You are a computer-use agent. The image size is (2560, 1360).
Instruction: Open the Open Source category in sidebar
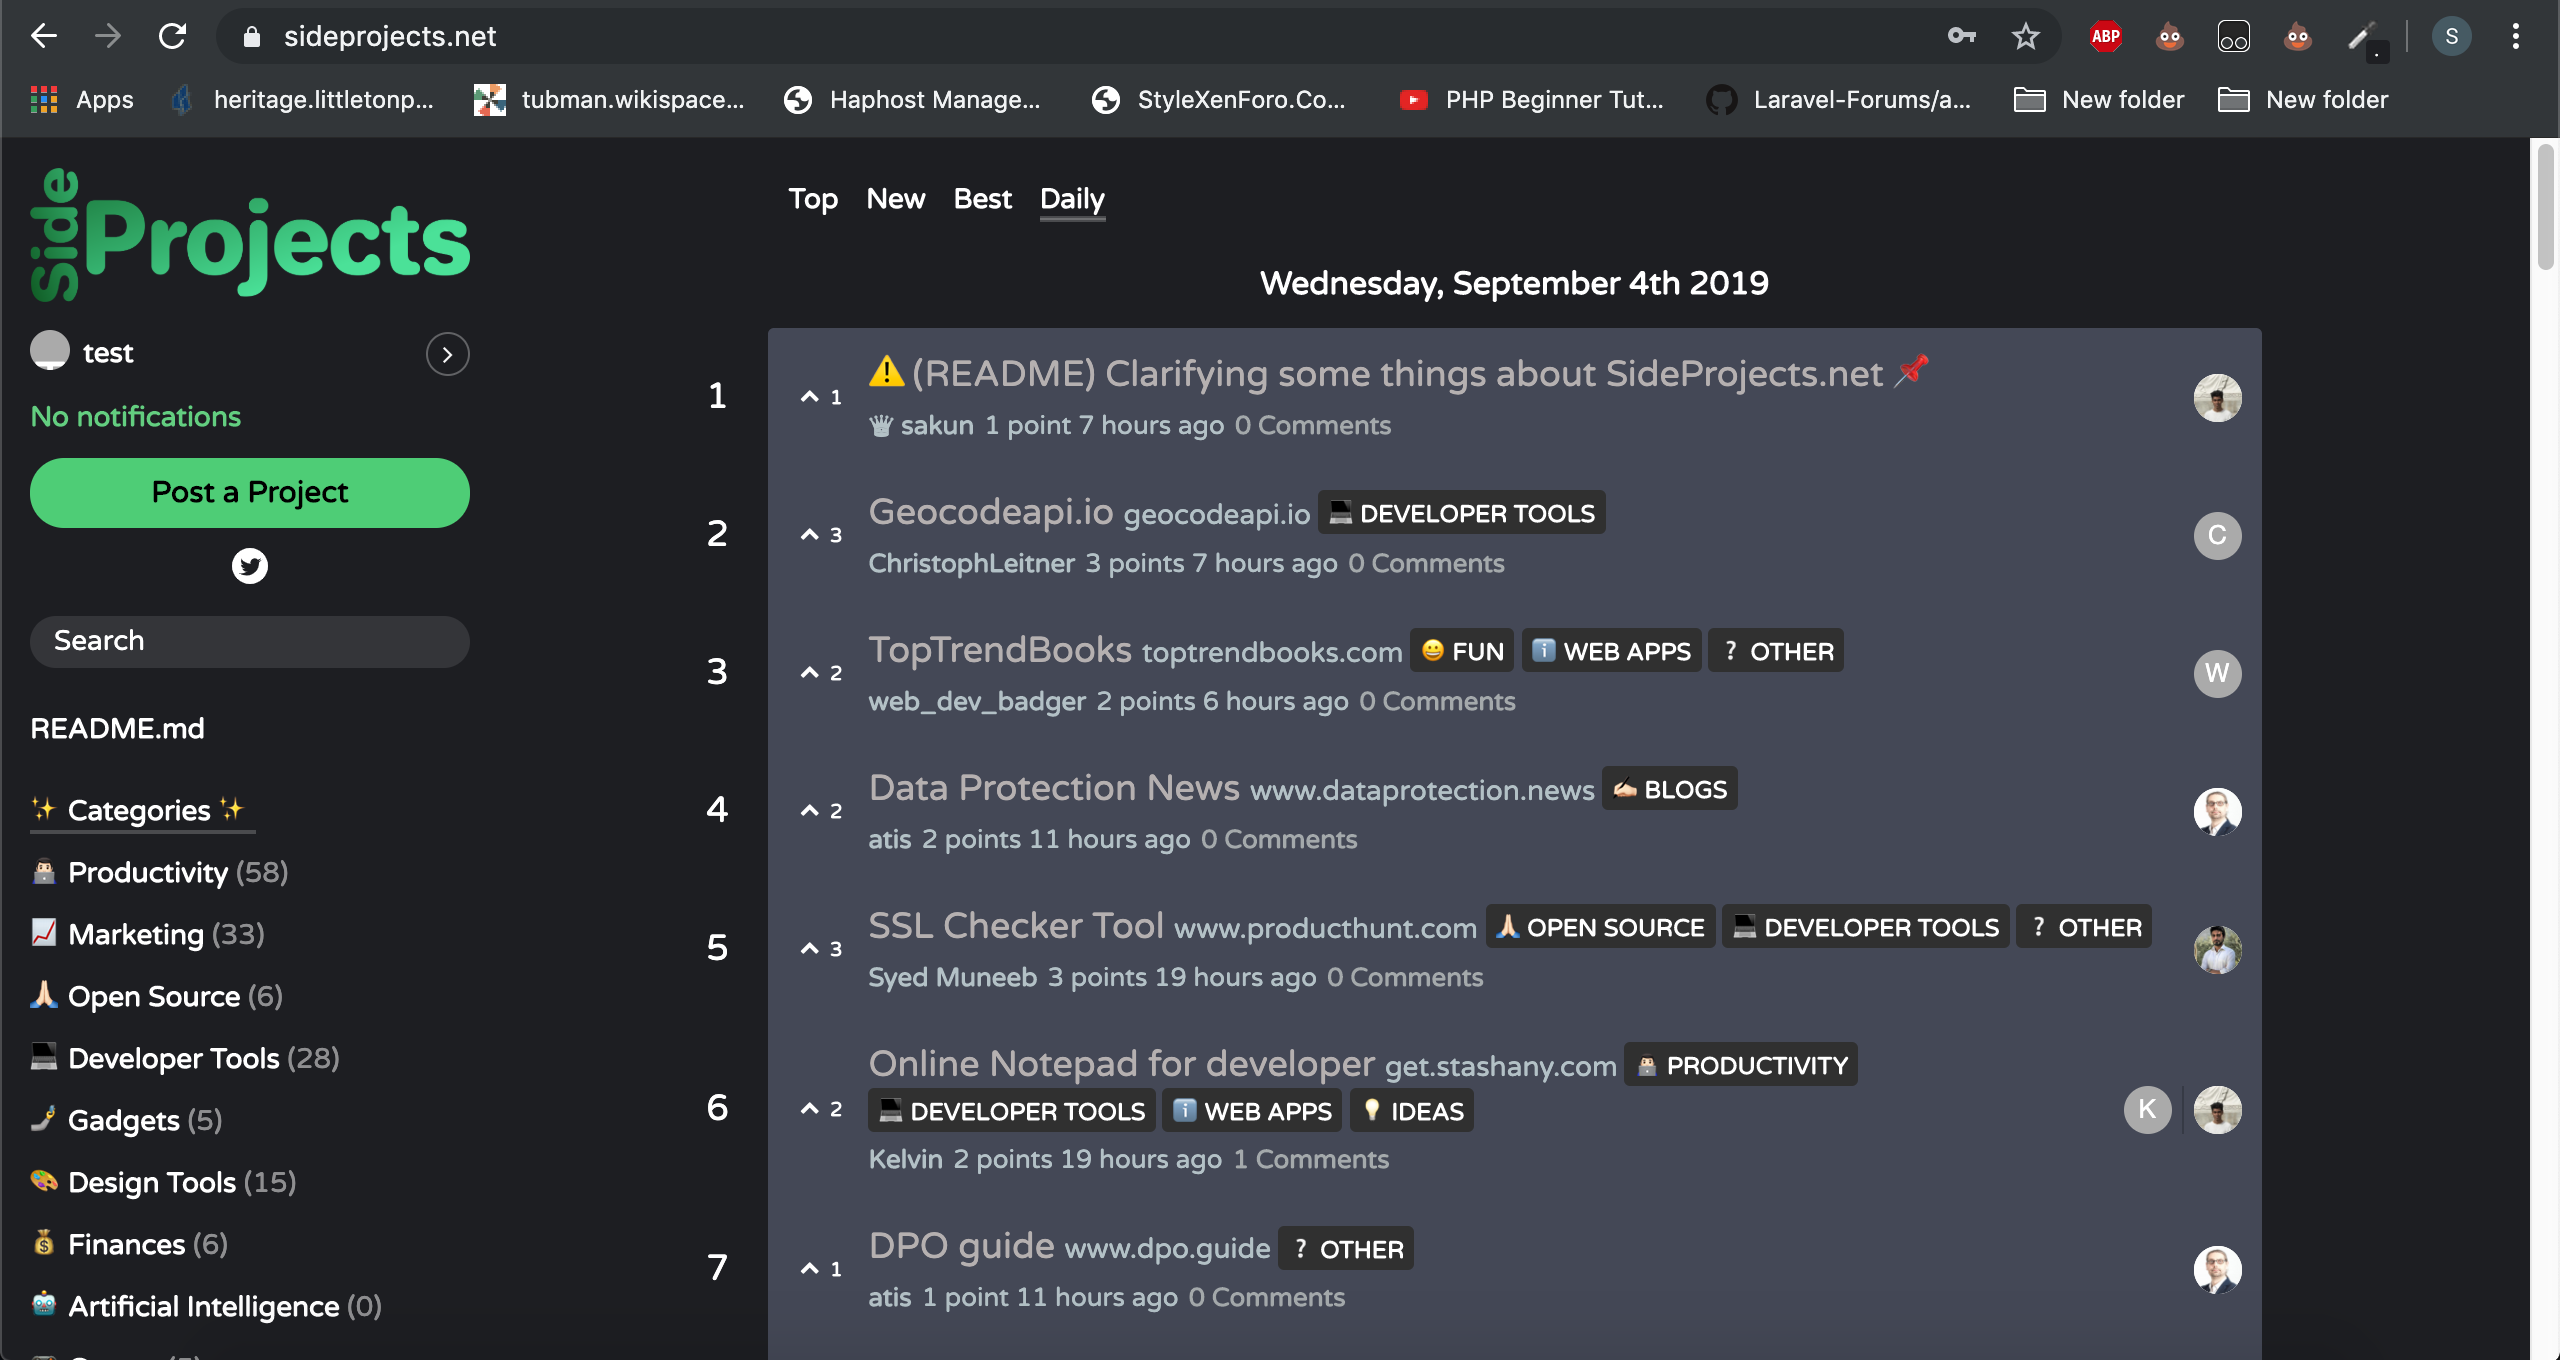[x=157, y=997]
